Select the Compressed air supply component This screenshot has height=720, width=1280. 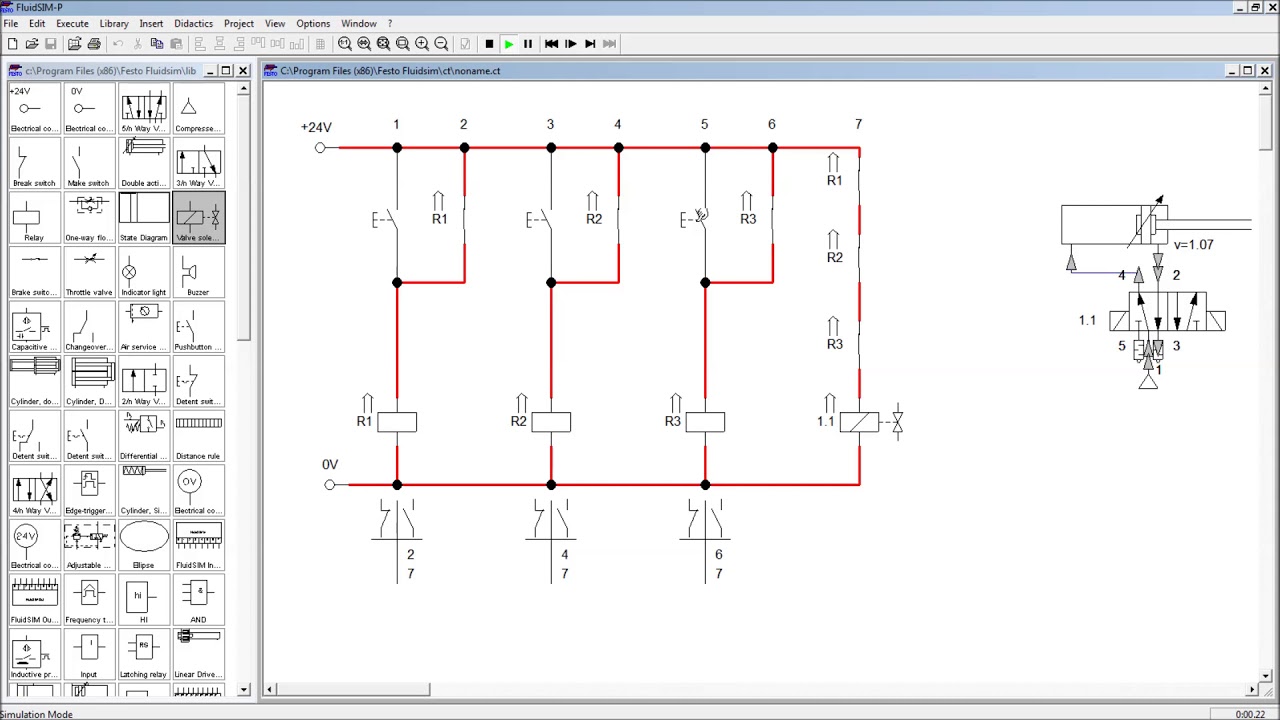pos(198,109)
